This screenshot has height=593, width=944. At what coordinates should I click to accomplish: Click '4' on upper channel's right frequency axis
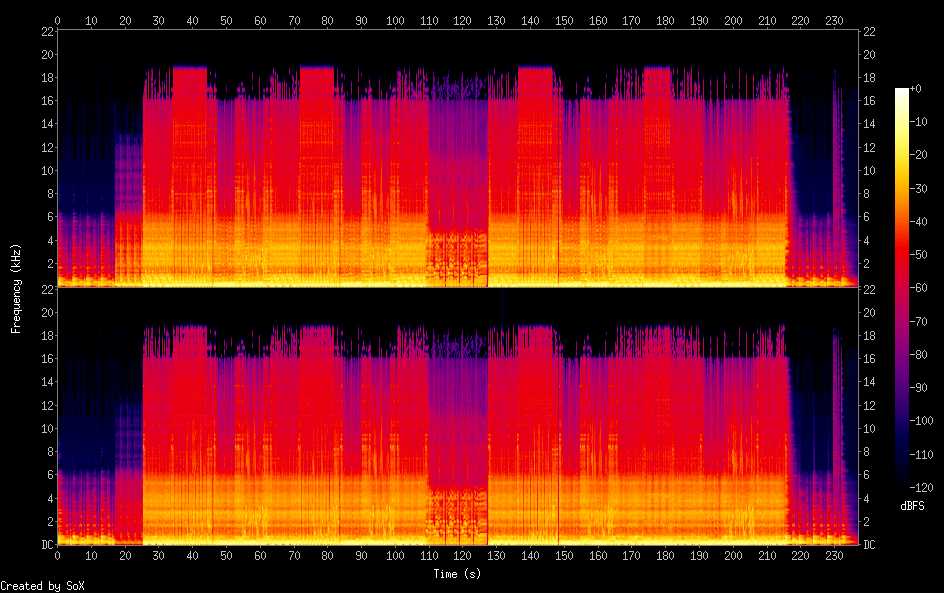[x=866, y=241]
